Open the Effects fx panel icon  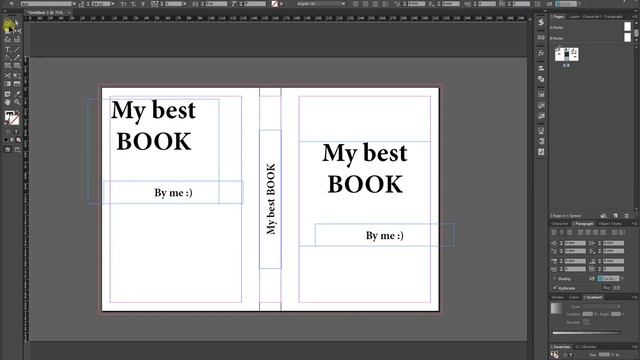coord(541,53)
